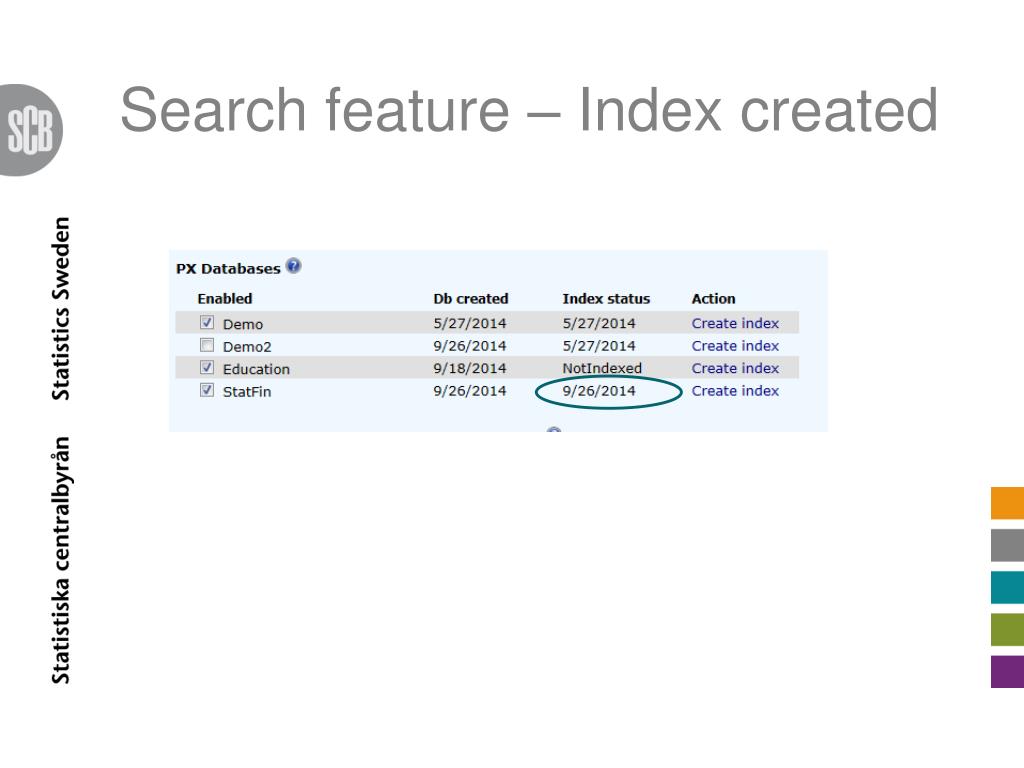Click Create index for Demo2
The height and width of the screenshot is (768, 1024).
(735, 346)
